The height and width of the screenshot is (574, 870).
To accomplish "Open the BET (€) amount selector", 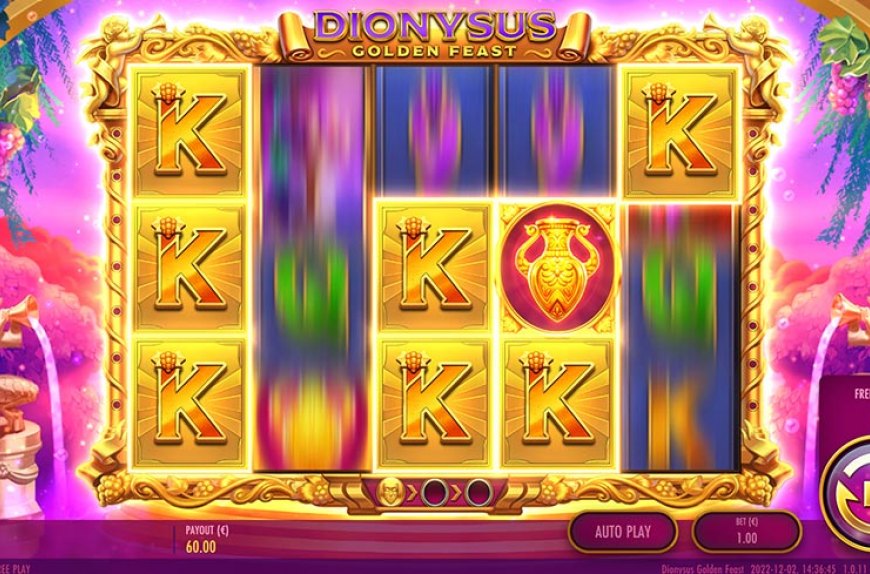I will coord(747,532).
